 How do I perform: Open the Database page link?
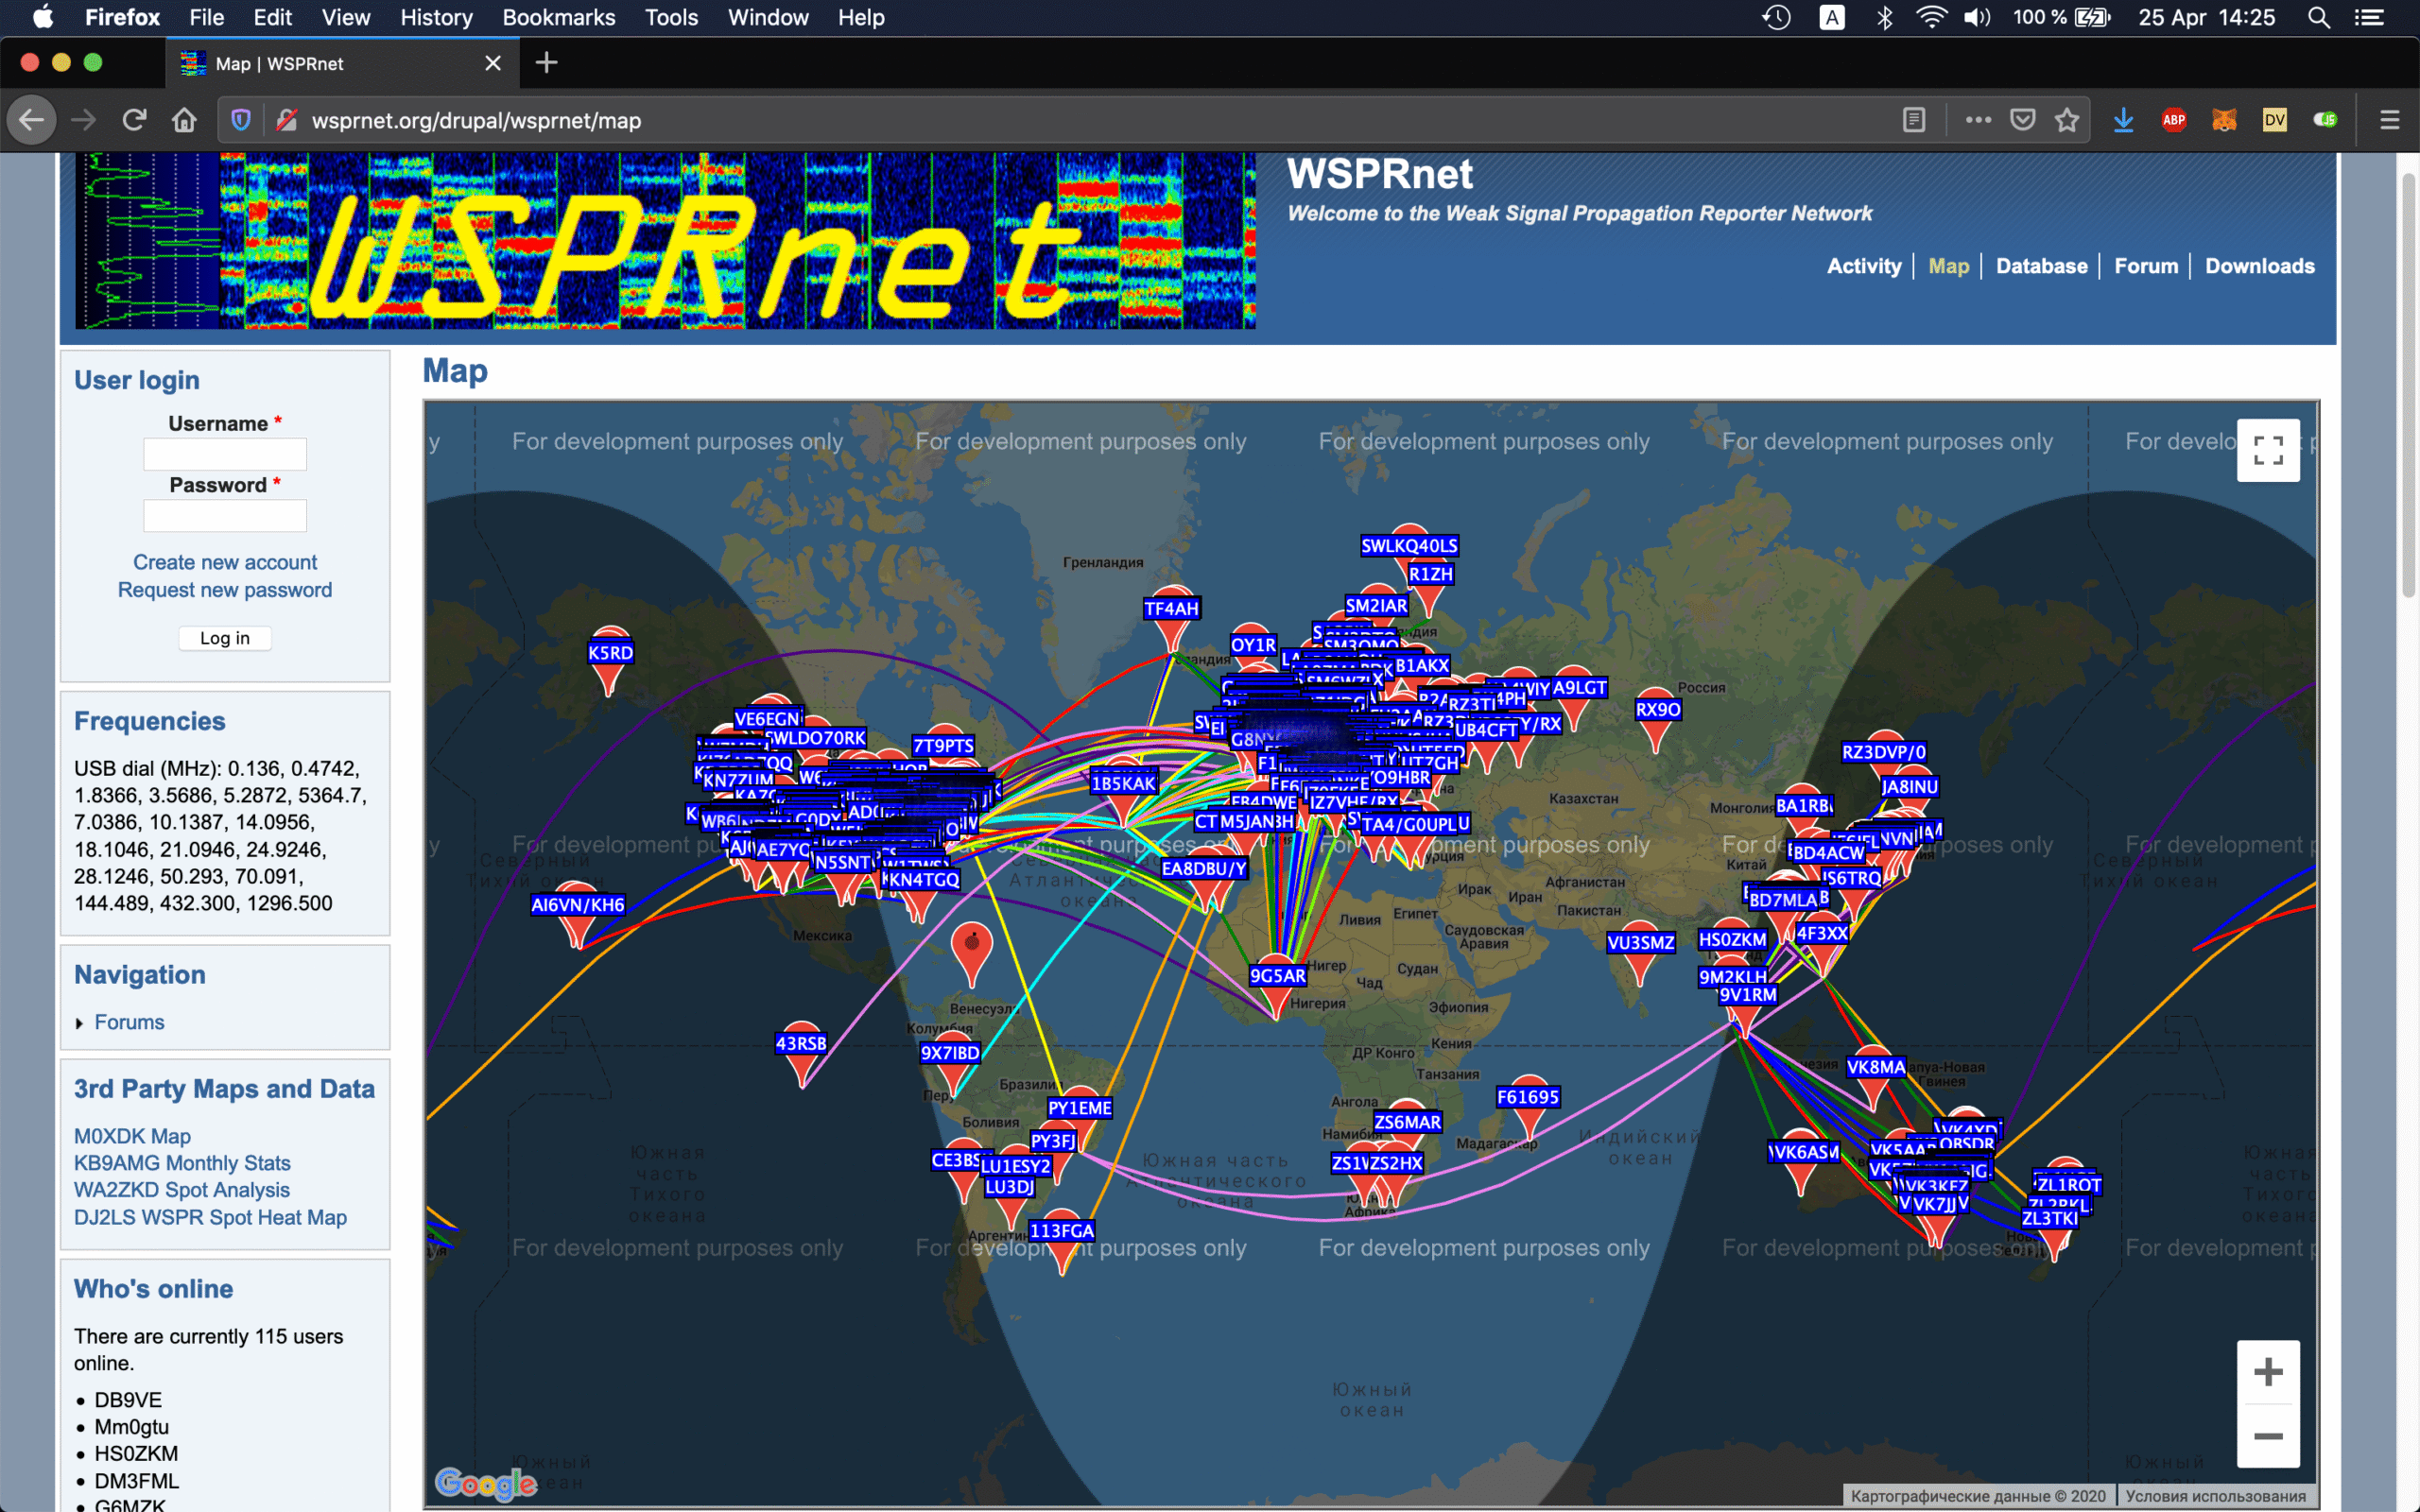(x=2041, y=266)
